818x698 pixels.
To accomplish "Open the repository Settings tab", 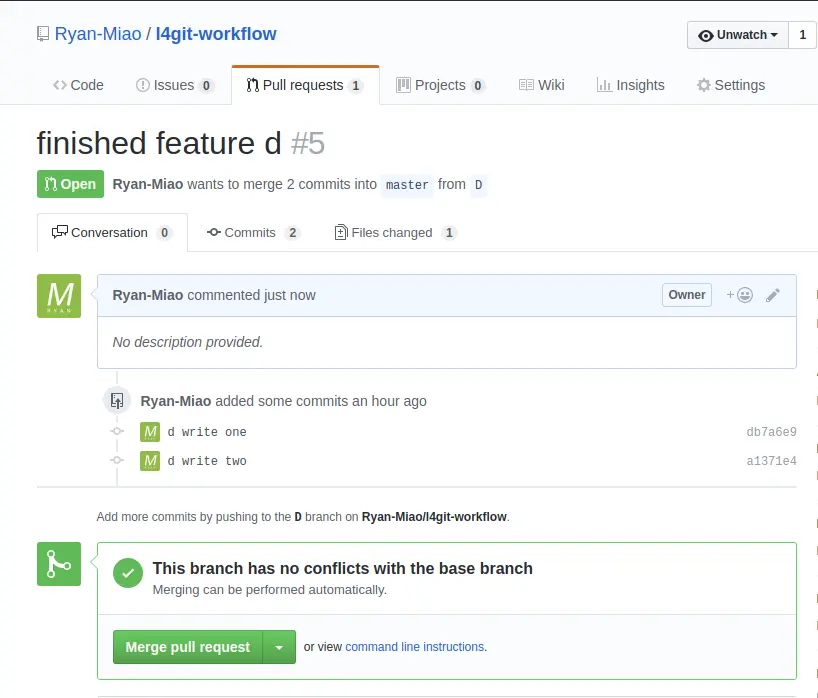I will tap(731, 85).
